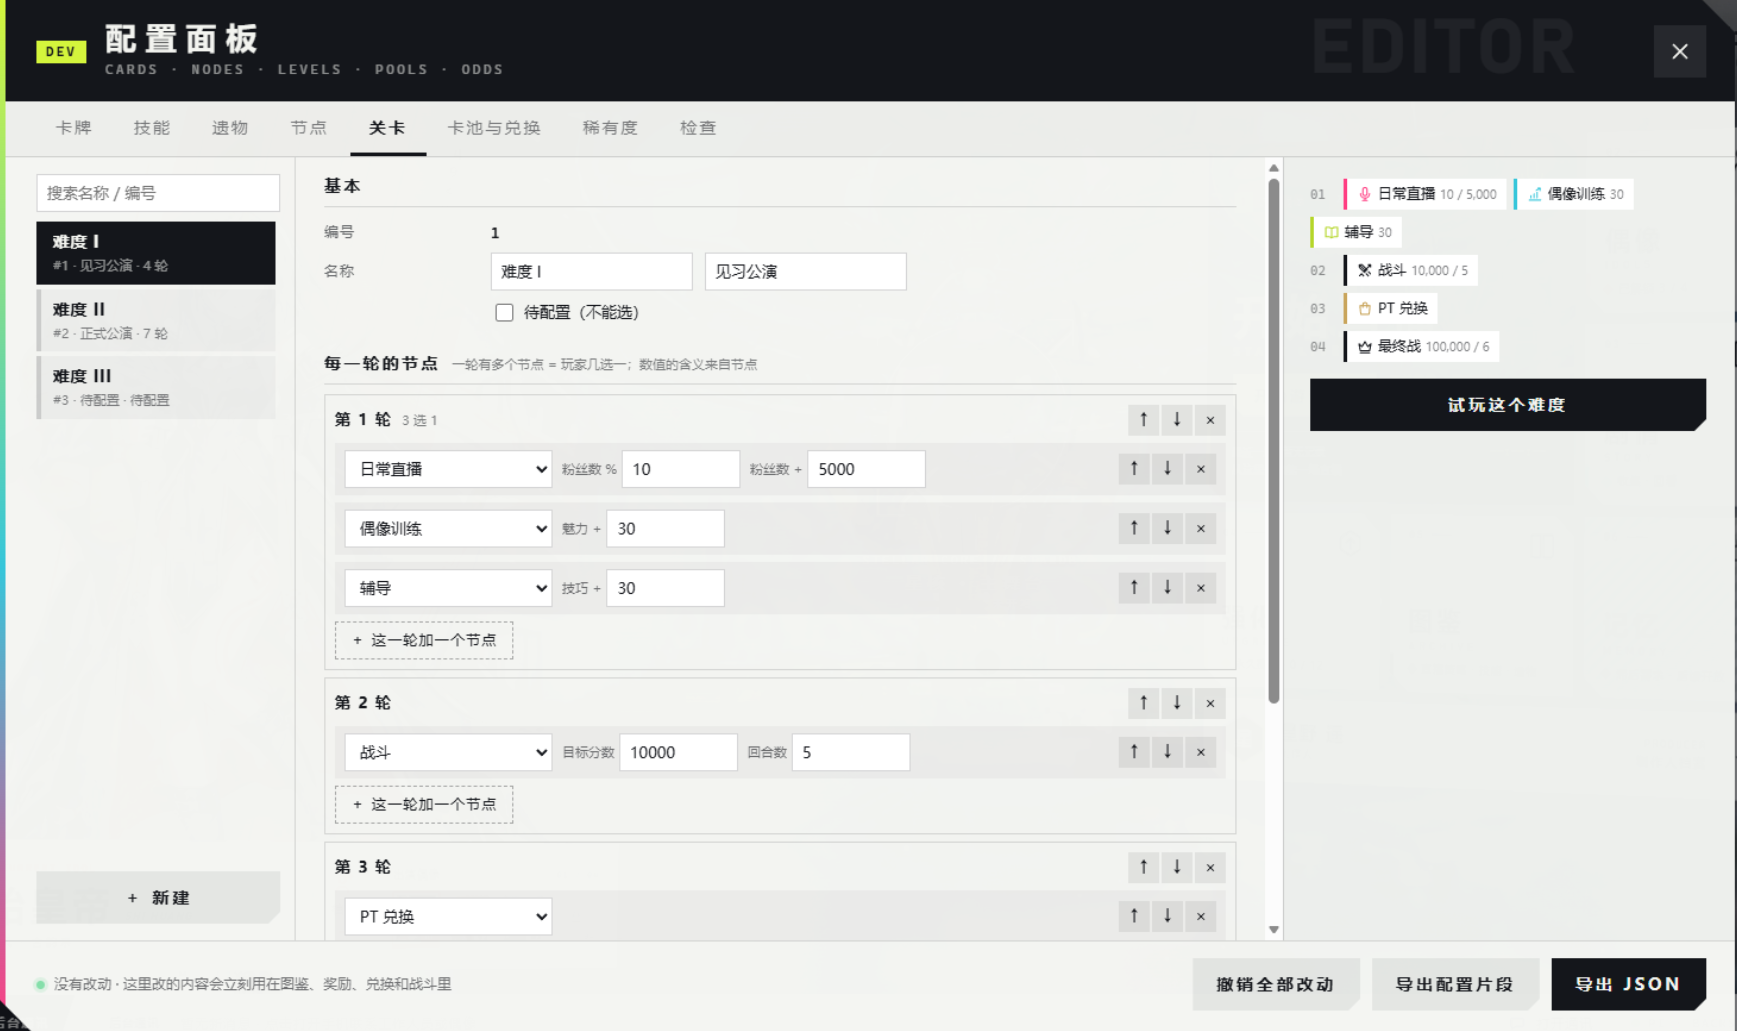
Task: Click the vertical scrollbar thumb in the editor
Action: [x=1273, y=440]
